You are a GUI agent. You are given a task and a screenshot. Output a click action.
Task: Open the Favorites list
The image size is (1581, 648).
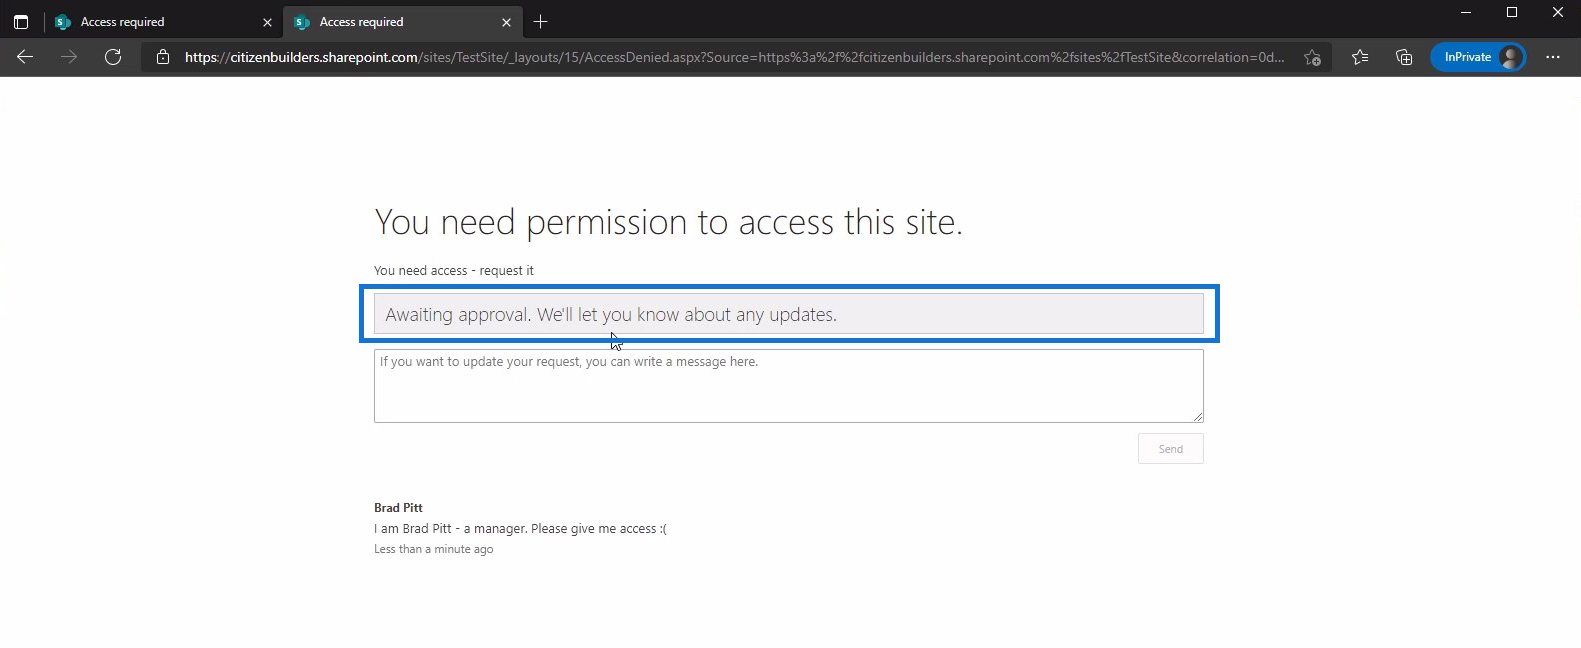click(x=1360, y=57)
